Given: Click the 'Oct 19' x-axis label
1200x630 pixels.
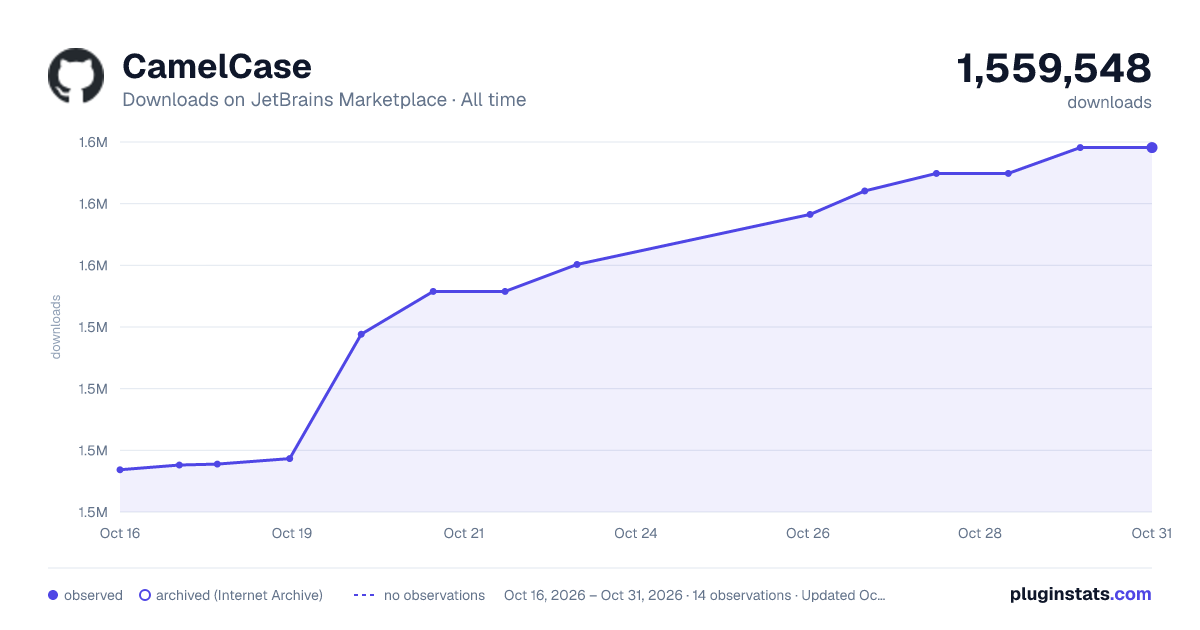Looking at the screenshot, I should point(292,533).
